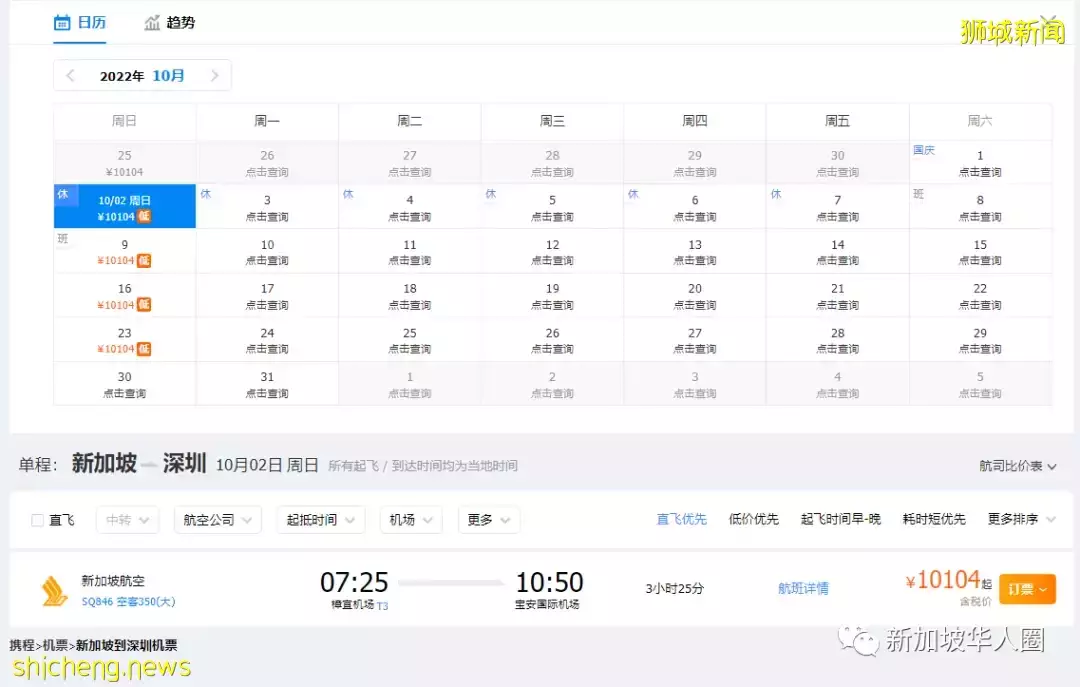Advance to November using the right arrow
The height and width of the screenshot is (687, 1080).
coord(215,75)
